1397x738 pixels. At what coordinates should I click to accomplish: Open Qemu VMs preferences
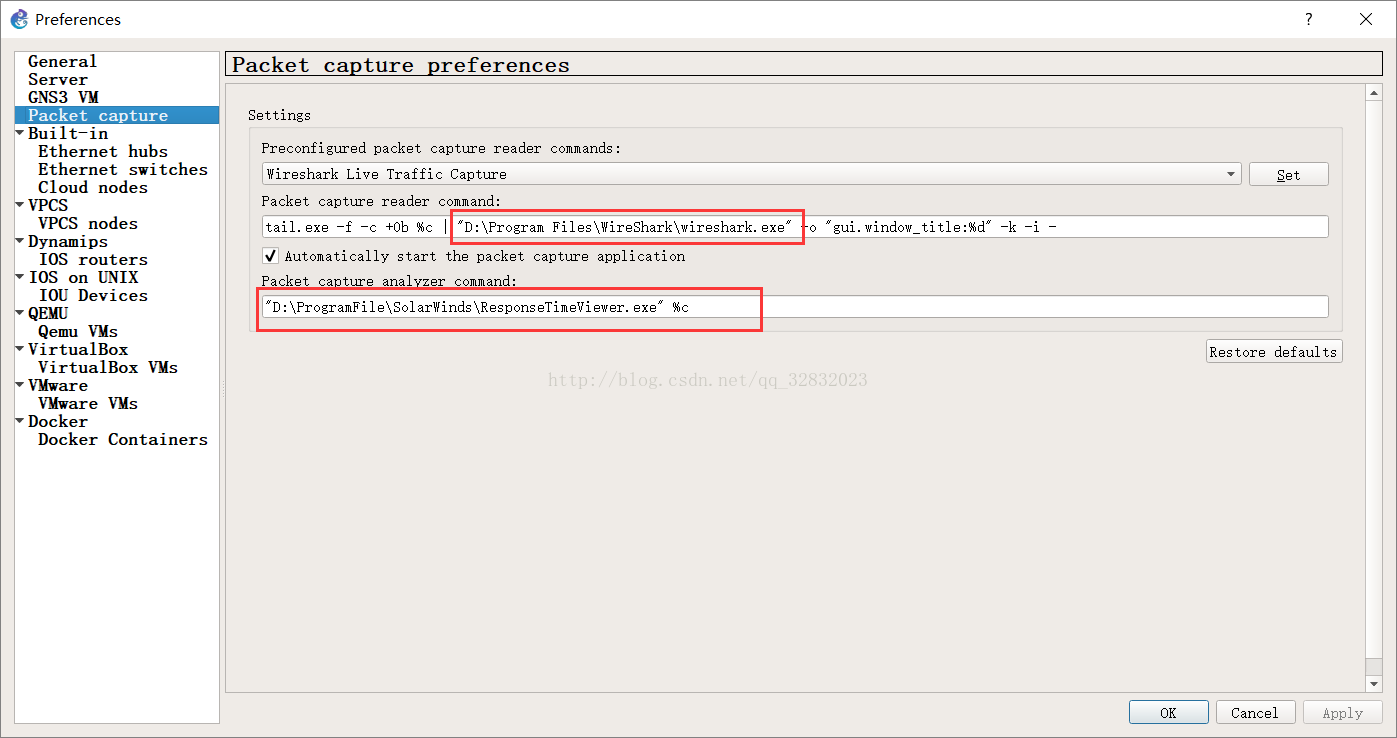(x=78, y=332)
